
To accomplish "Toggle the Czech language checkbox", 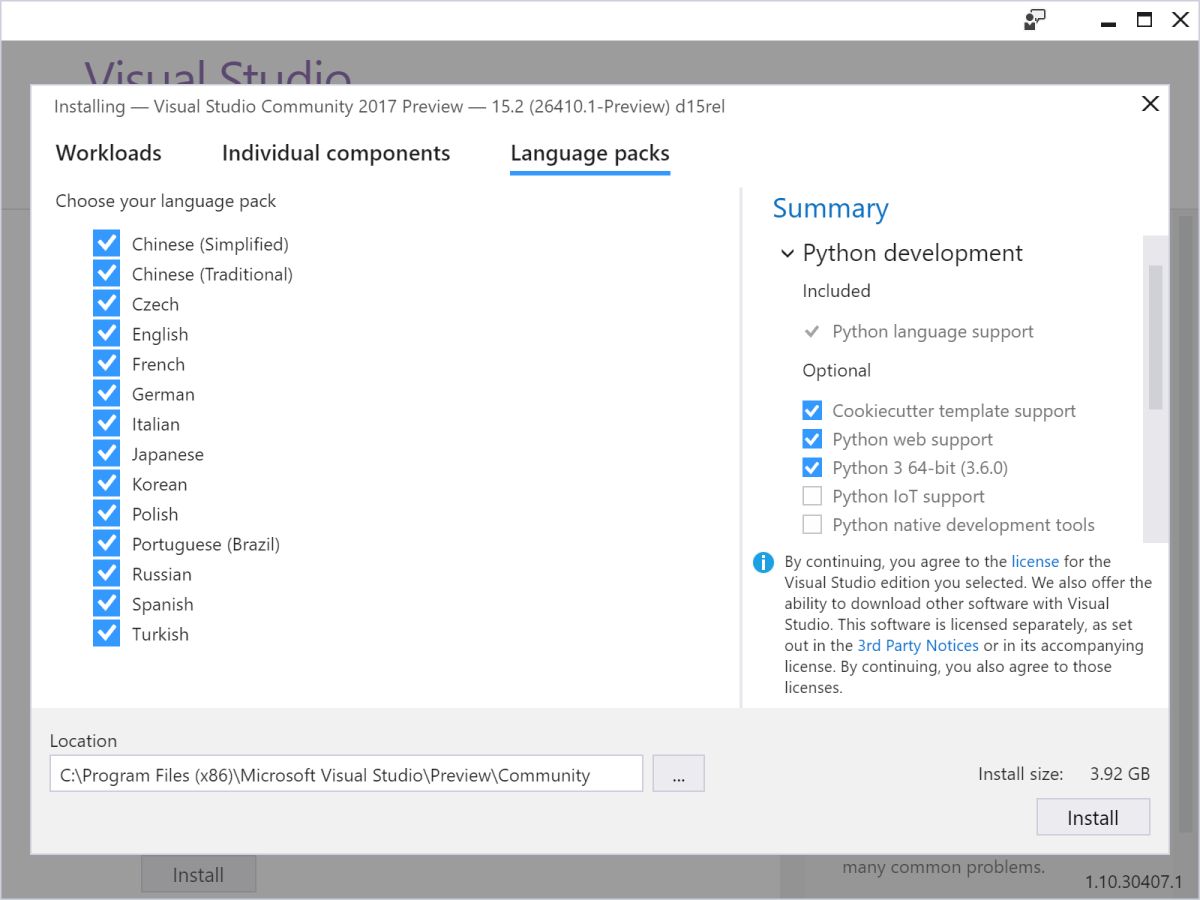I will 106,304.
